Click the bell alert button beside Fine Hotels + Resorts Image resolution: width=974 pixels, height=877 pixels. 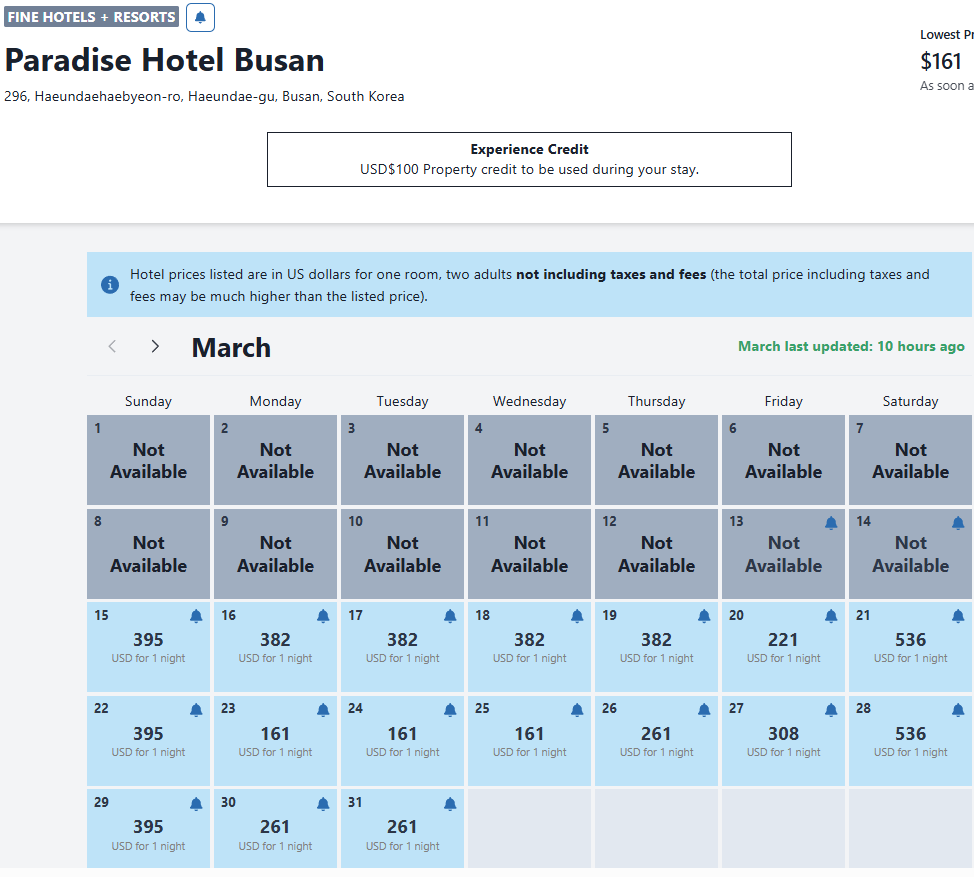(200, 17)
